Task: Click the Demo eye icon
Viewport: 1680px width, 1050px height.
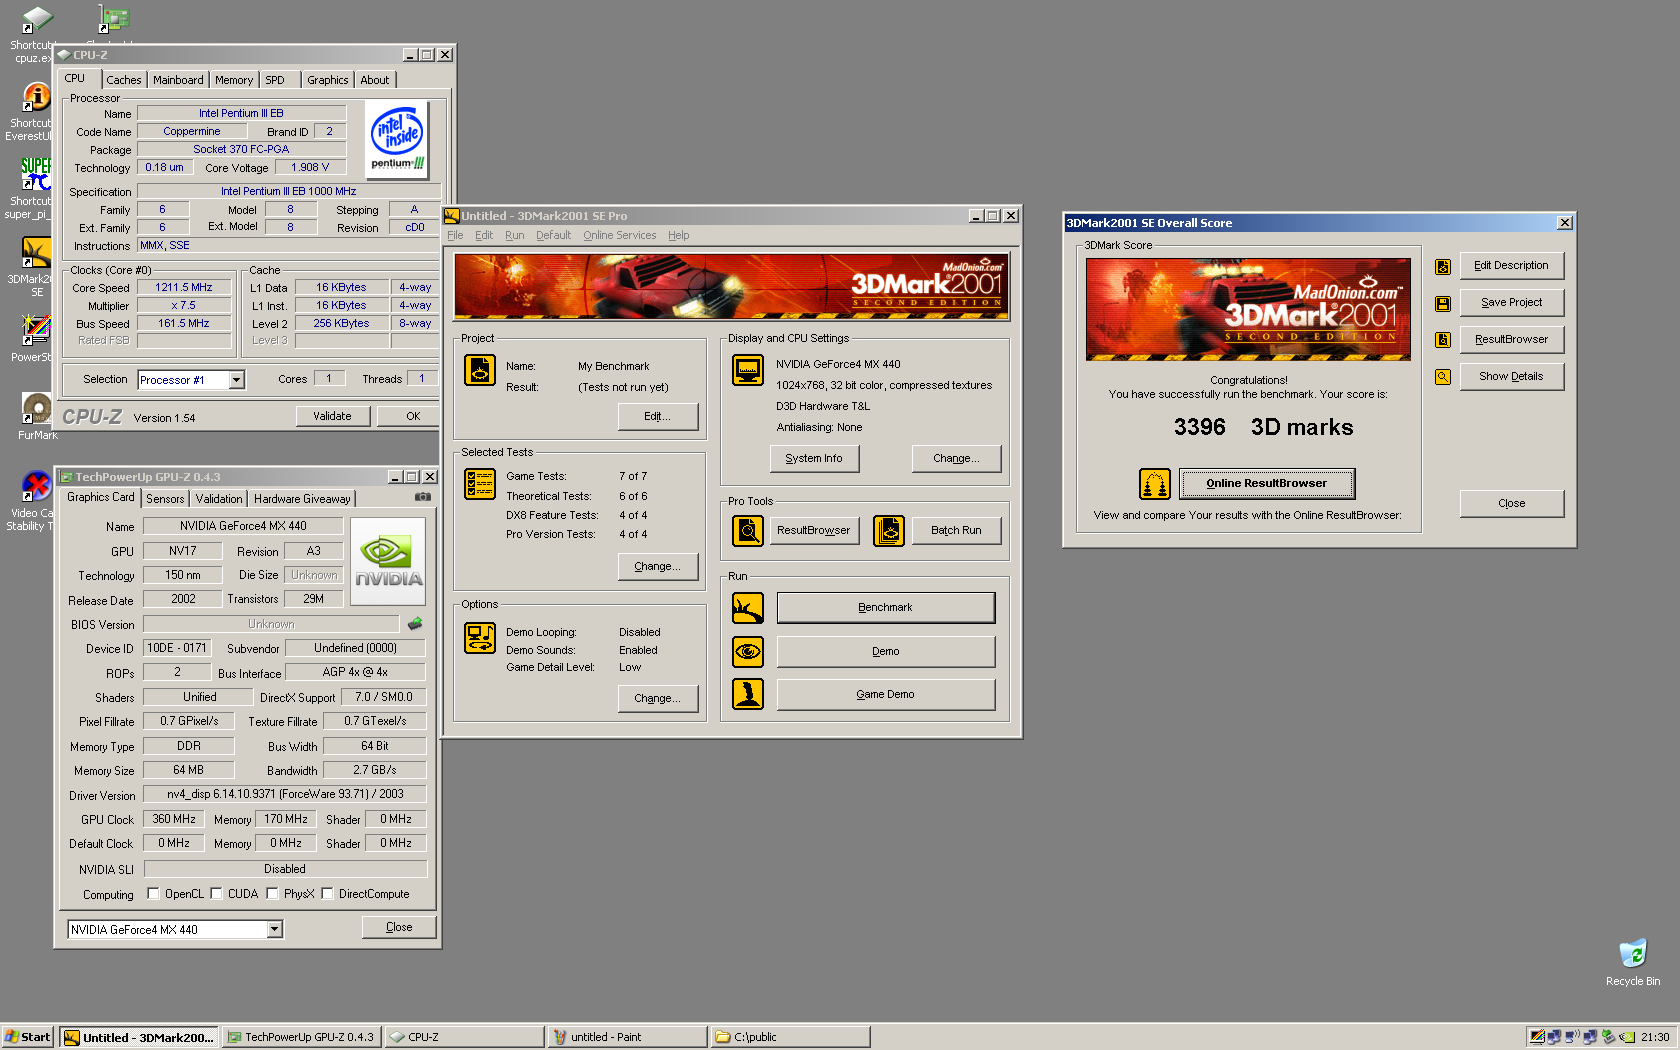Action: pyautogui.click(x=748, y=652)
